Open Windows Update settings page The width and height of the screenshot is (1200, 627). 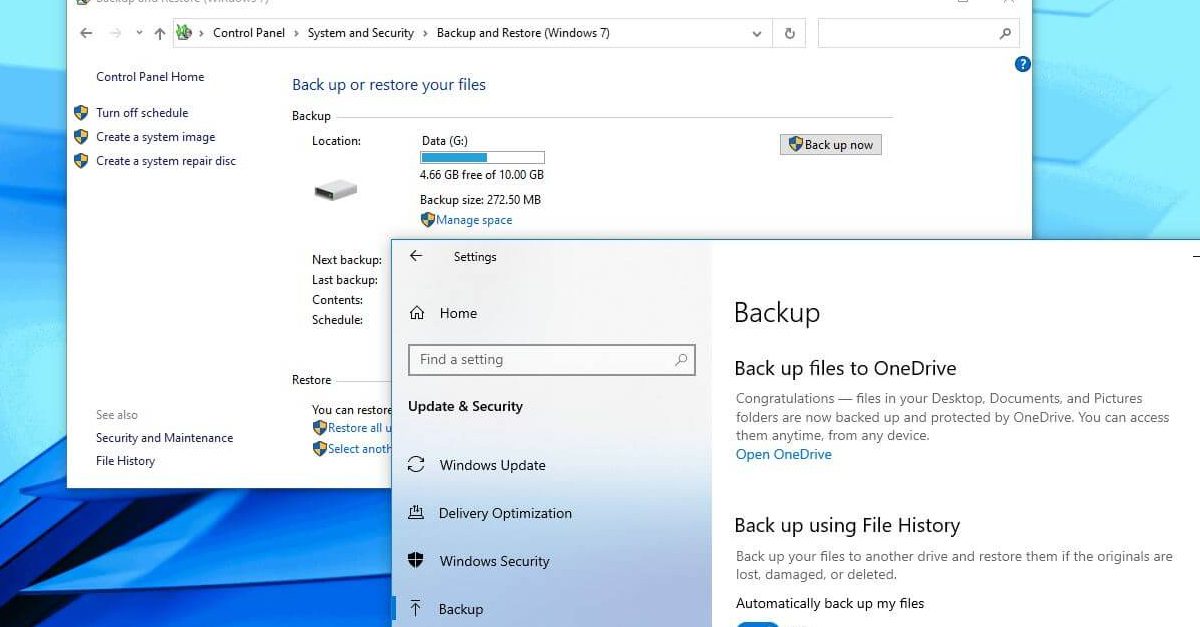(x=492, y=465)
